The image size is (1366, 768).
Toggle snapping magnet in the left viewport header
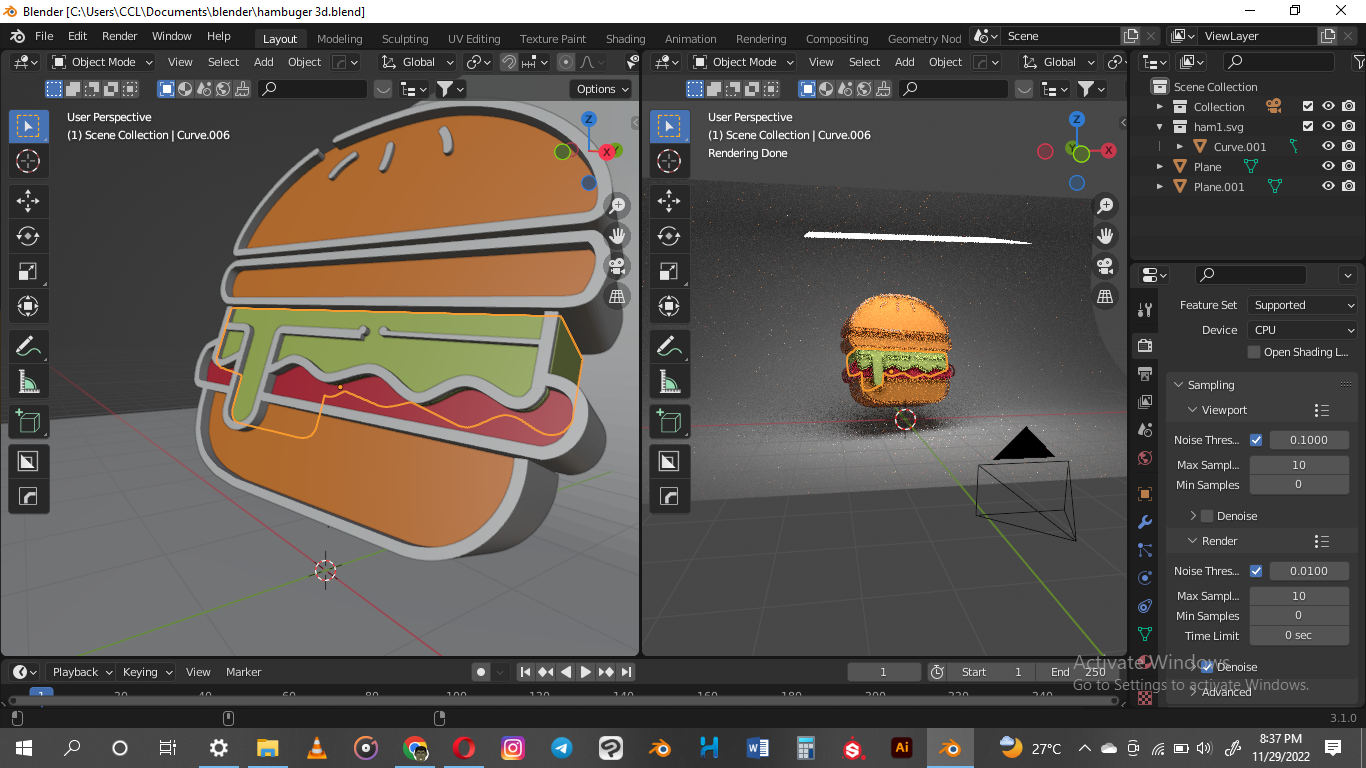point(509,62)
